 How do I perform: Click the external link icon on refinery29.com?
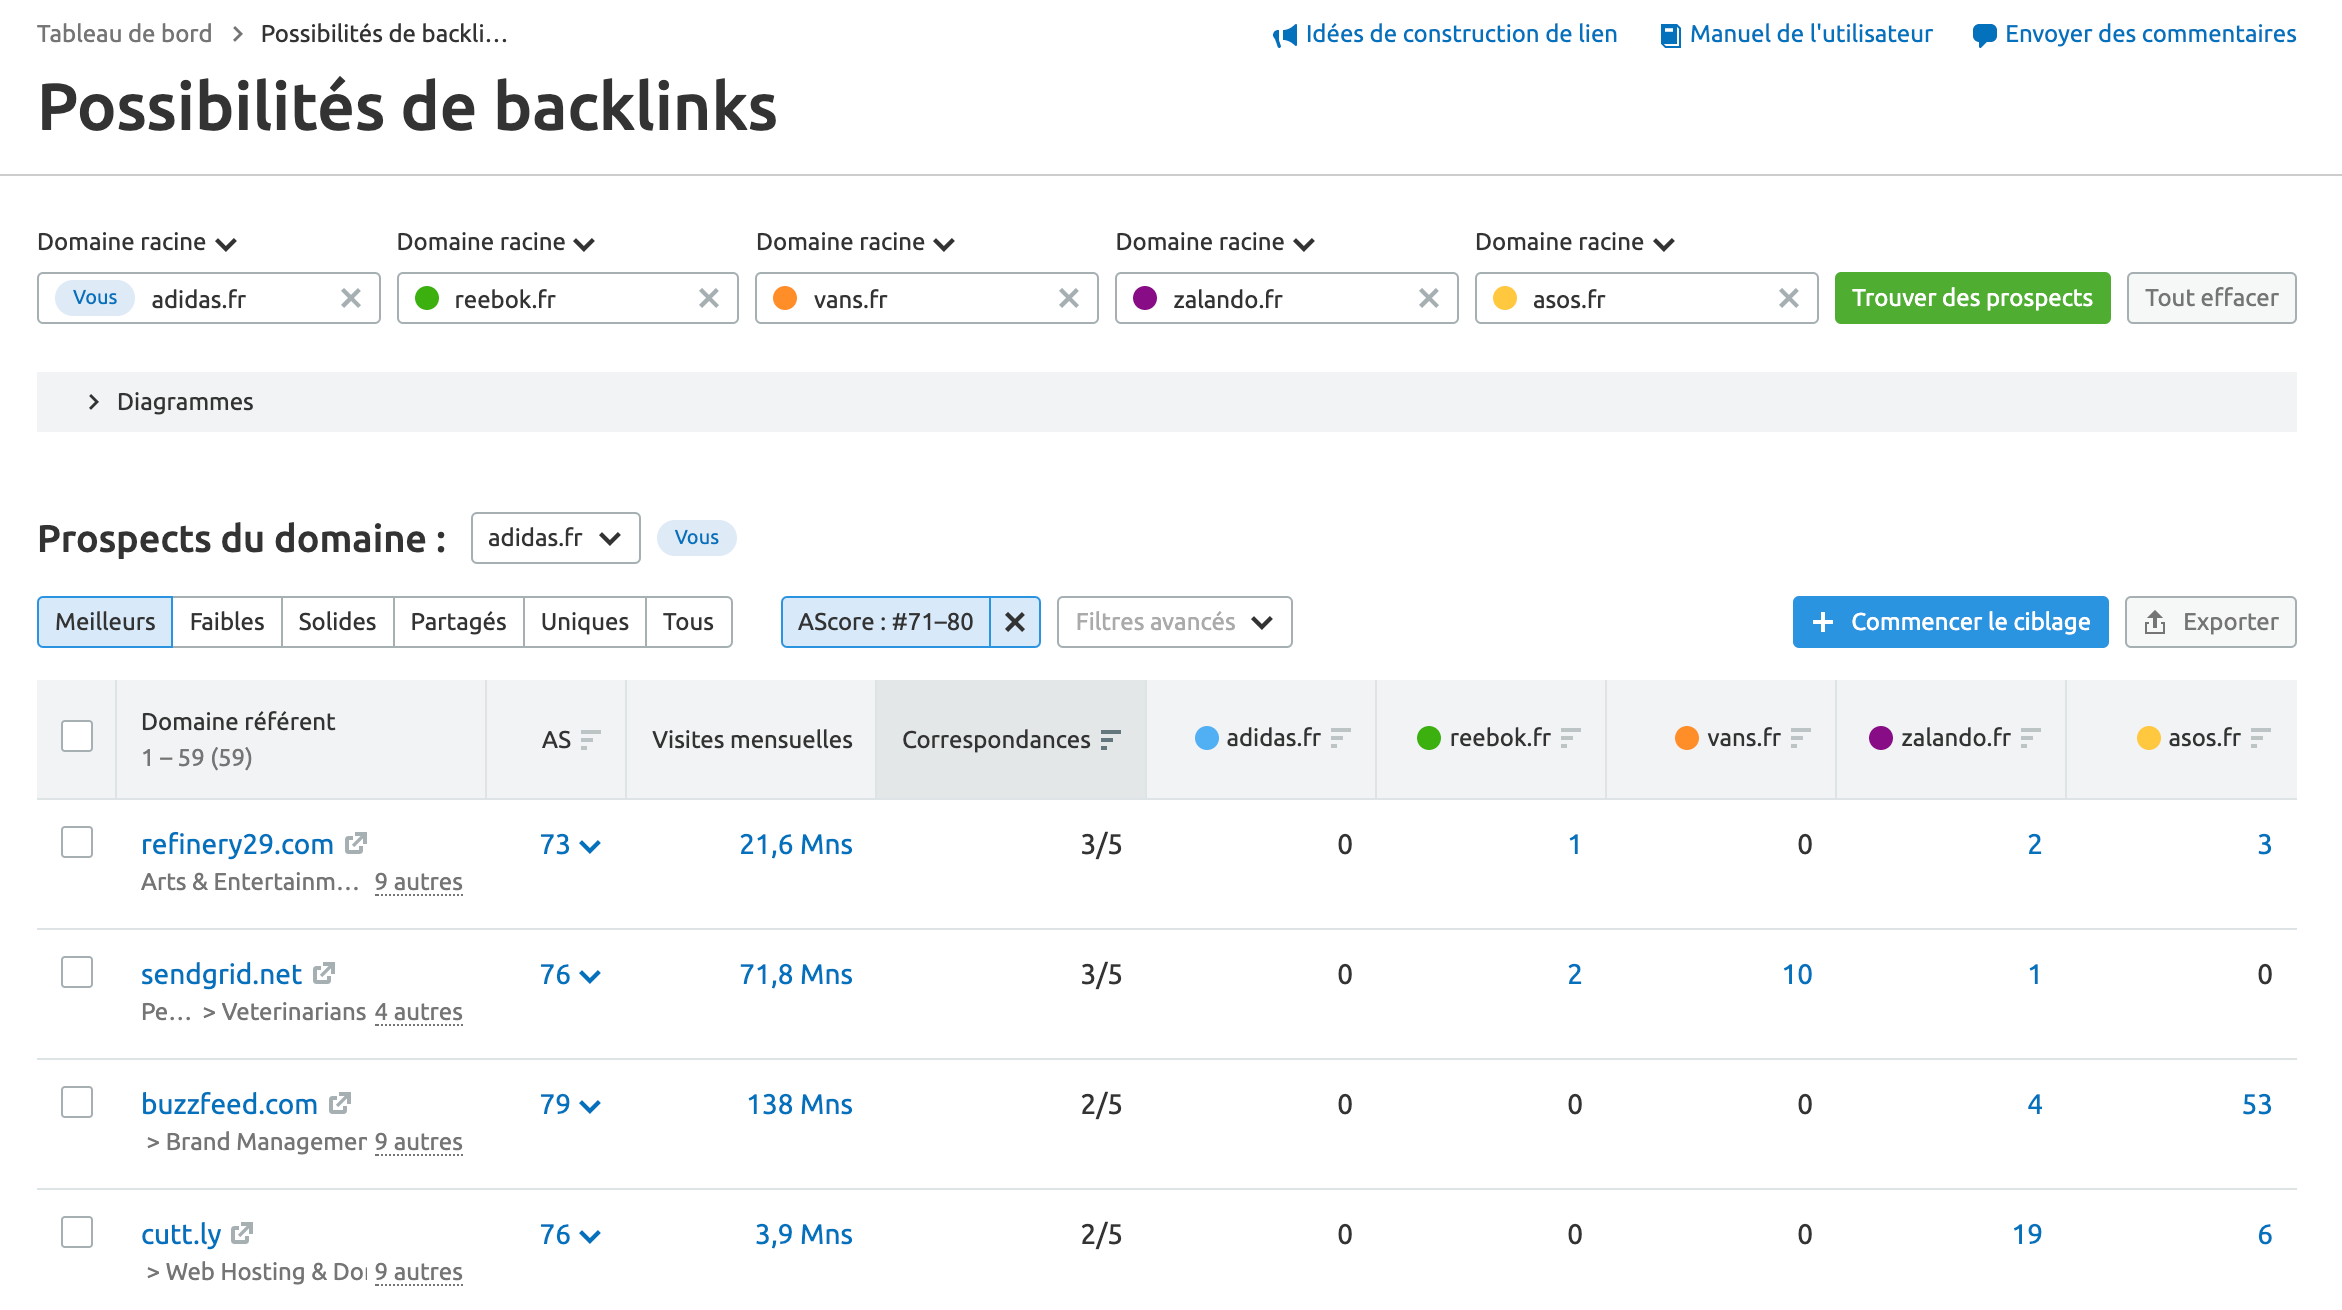coord(355,842)
